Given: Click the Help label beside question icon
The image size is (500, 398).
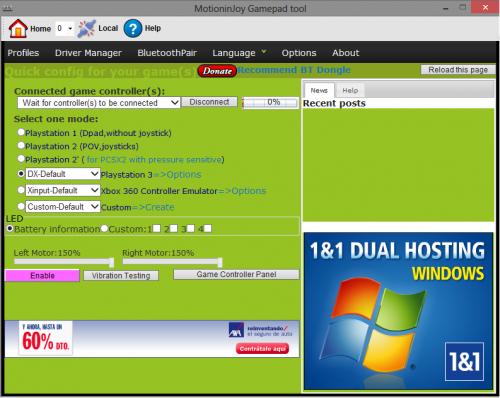Looking at the screenshot, I should [x=153, y=28].
